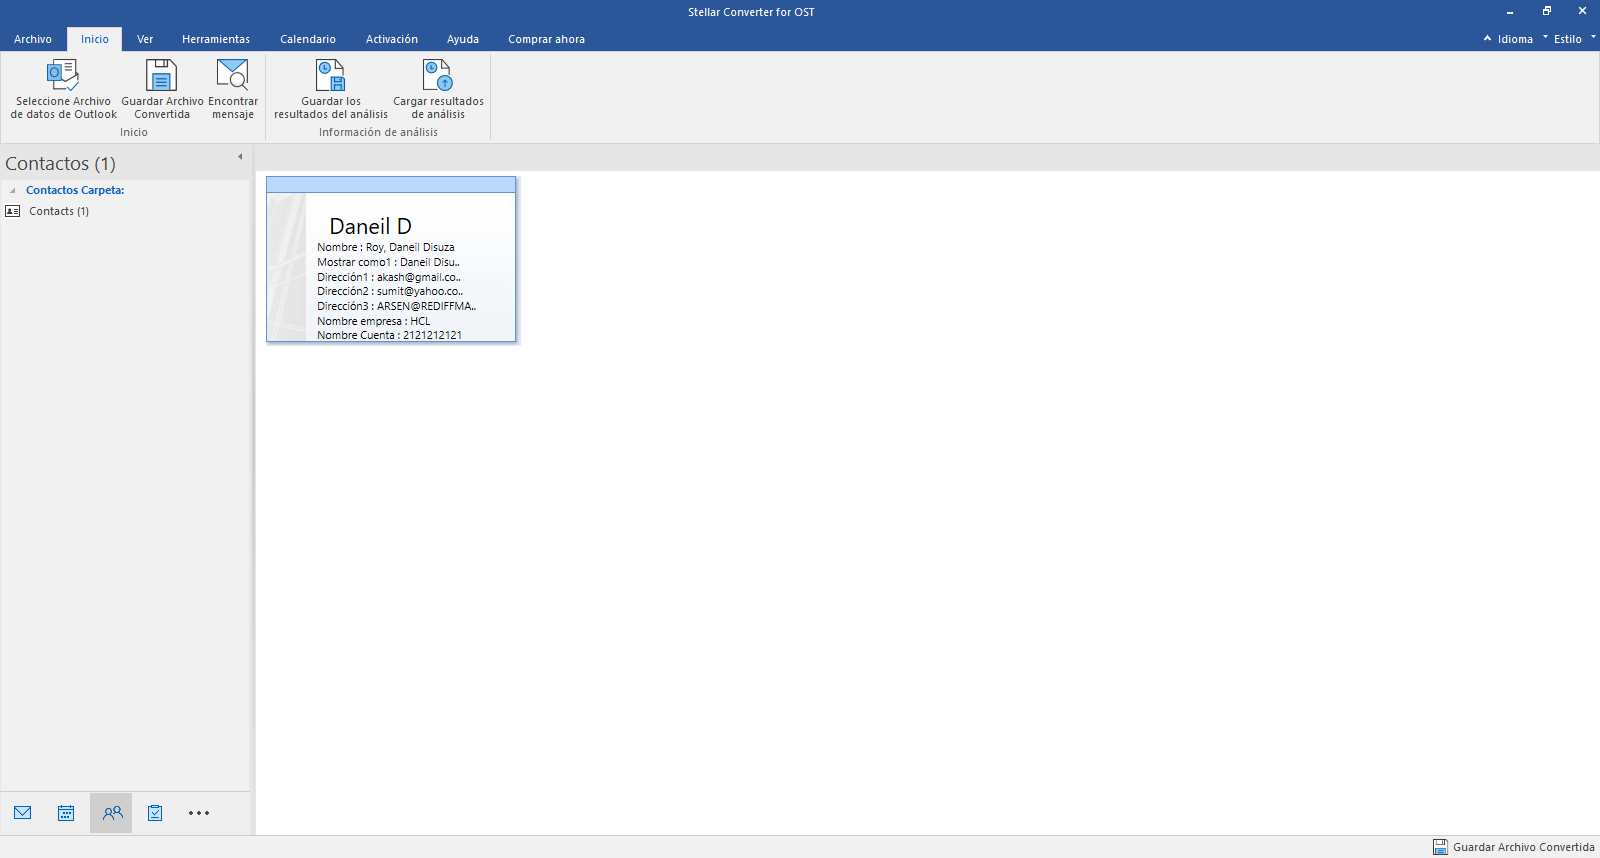This screenshot has height=858, width=1600.
Task: Open the Tasks view icon
Action: (155, 813)
